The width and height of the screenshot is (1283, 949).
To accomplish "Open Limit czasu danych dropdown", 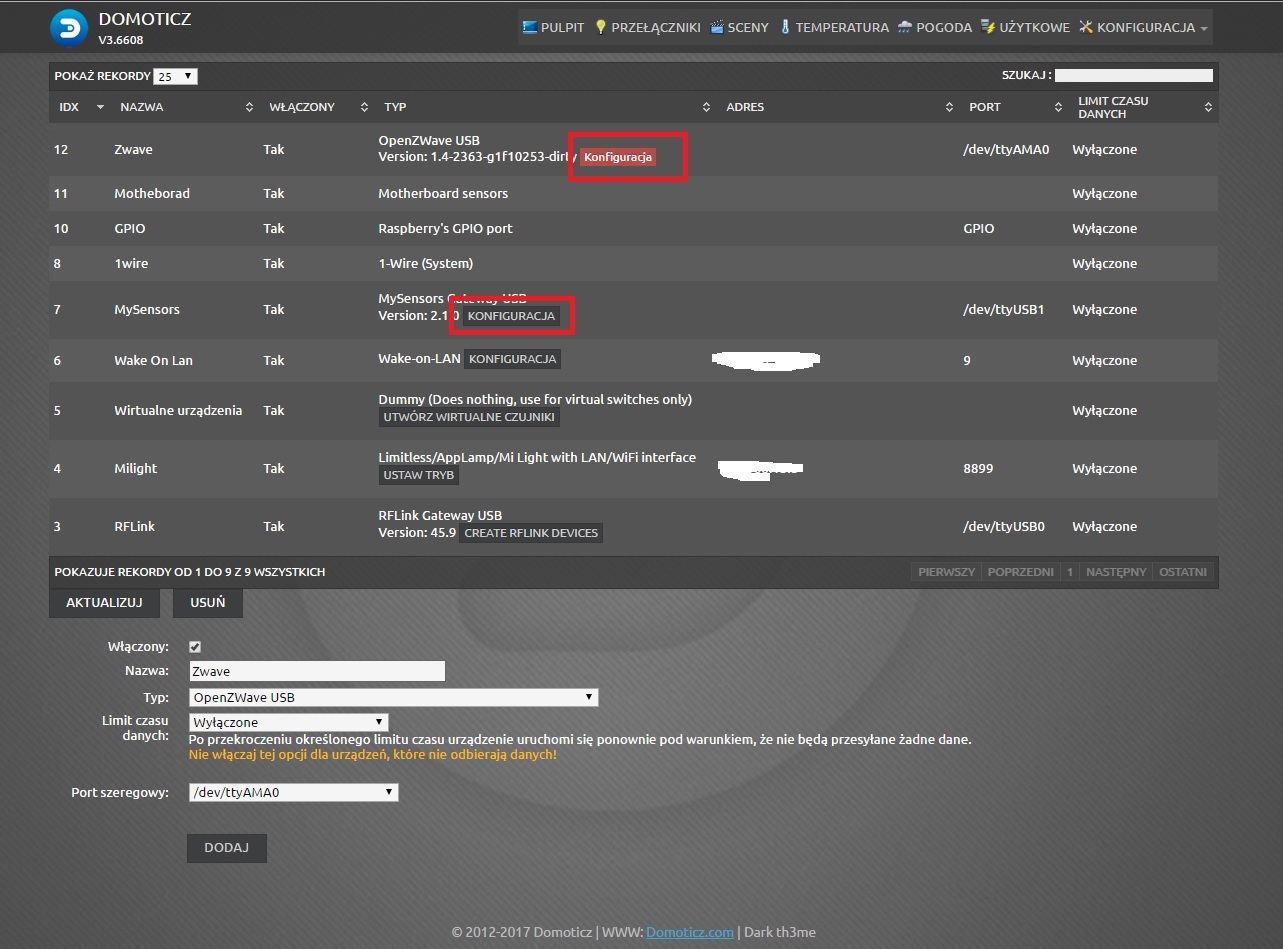I will click(x=289, y=722).
